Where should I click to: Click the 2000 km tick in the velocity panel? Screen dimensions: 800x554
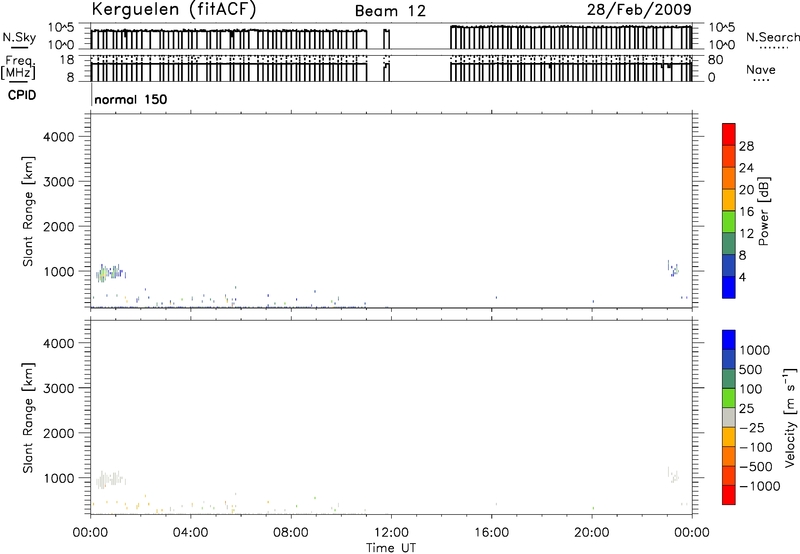pyautogui.click(x=58, y=433)
